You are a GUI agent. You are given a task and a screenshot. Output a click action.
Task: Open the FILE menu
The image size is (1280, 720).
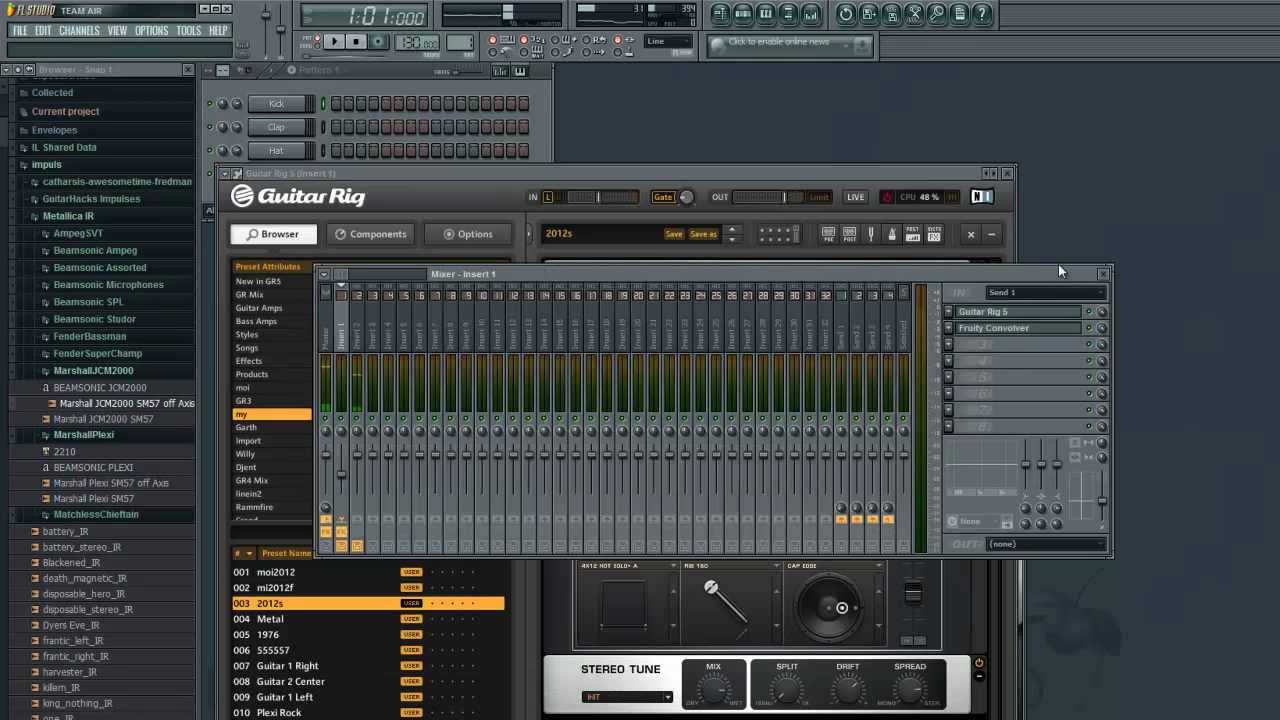(x=20, y=31)
